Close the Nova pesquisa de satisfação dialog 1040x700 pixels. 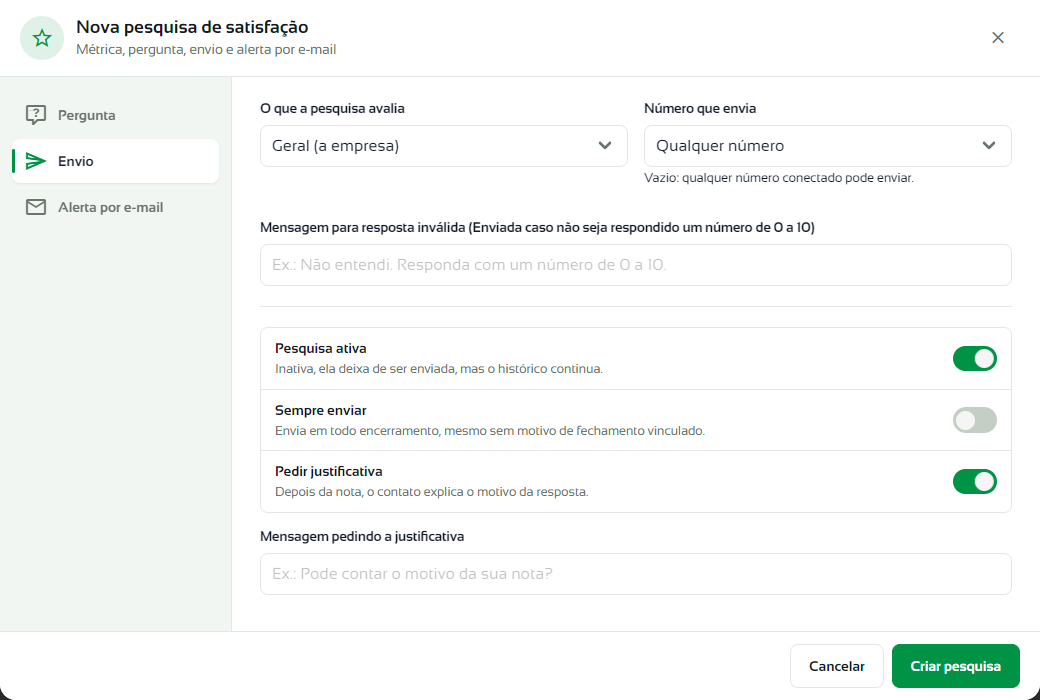pyautogui.click(x=998, y=38)
